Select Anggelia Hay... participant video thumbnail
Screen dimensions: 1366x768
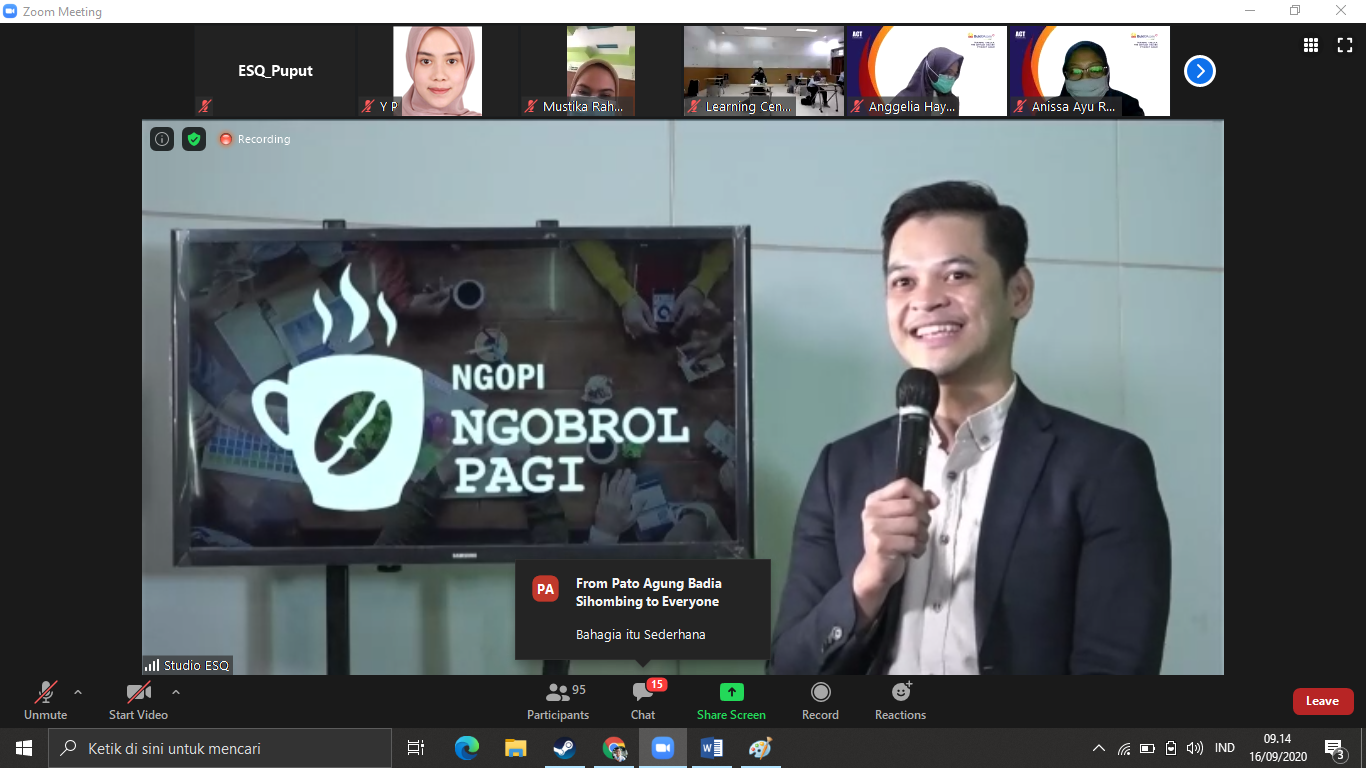(x=926, y=71)
